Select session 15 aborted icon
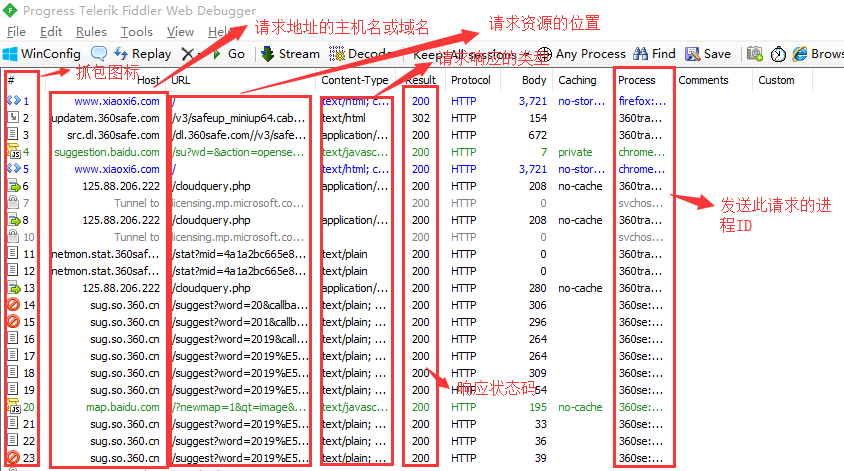Image resolution: width=844 pixels, height=471 pixels. (x=13, y=322)
